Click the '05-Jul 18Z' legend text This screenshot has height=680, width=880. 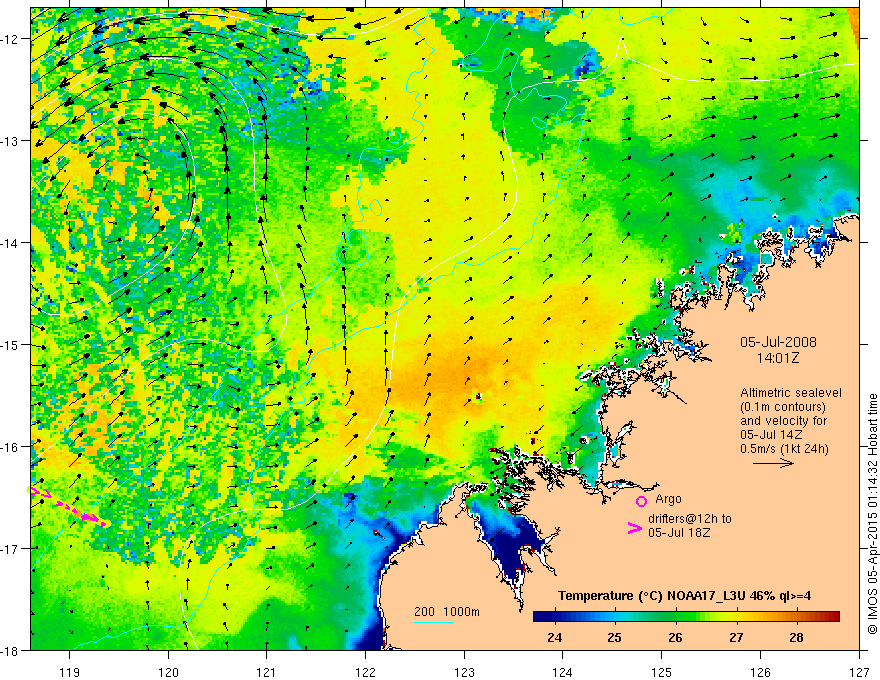[679, 532]
